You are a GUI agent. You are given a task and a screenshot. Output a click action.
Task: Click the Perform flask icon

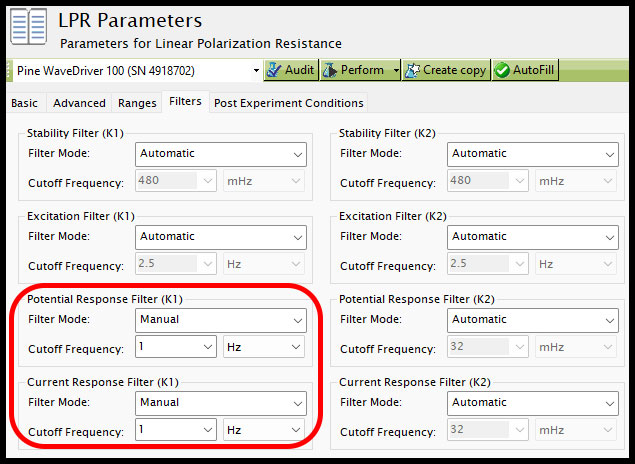[330, 70]
